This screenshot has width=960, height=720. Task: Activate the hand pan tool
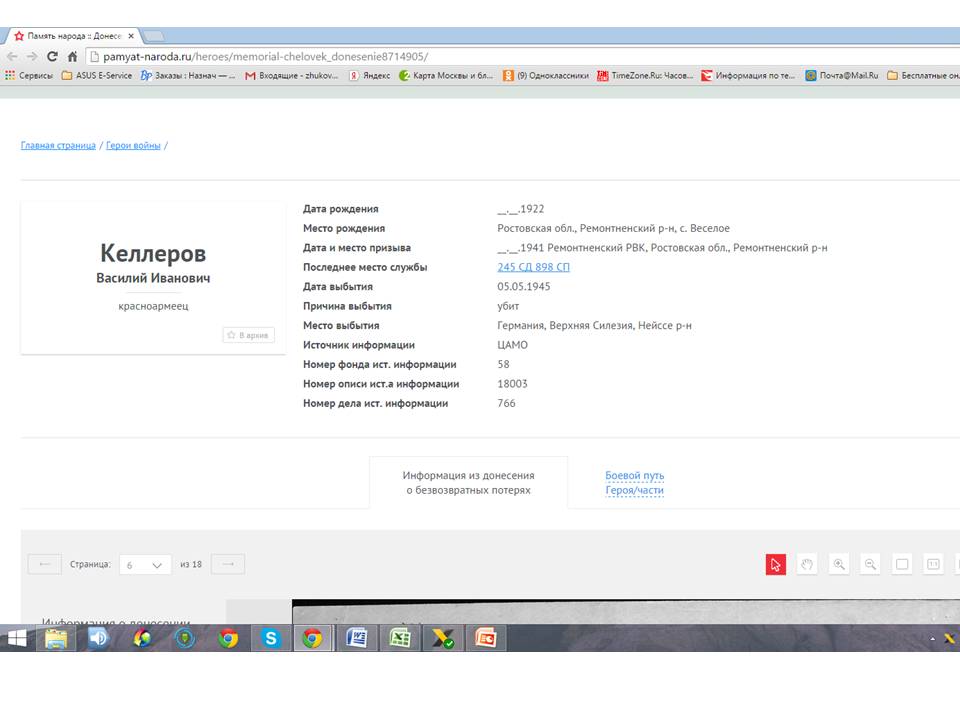(807, 564)
